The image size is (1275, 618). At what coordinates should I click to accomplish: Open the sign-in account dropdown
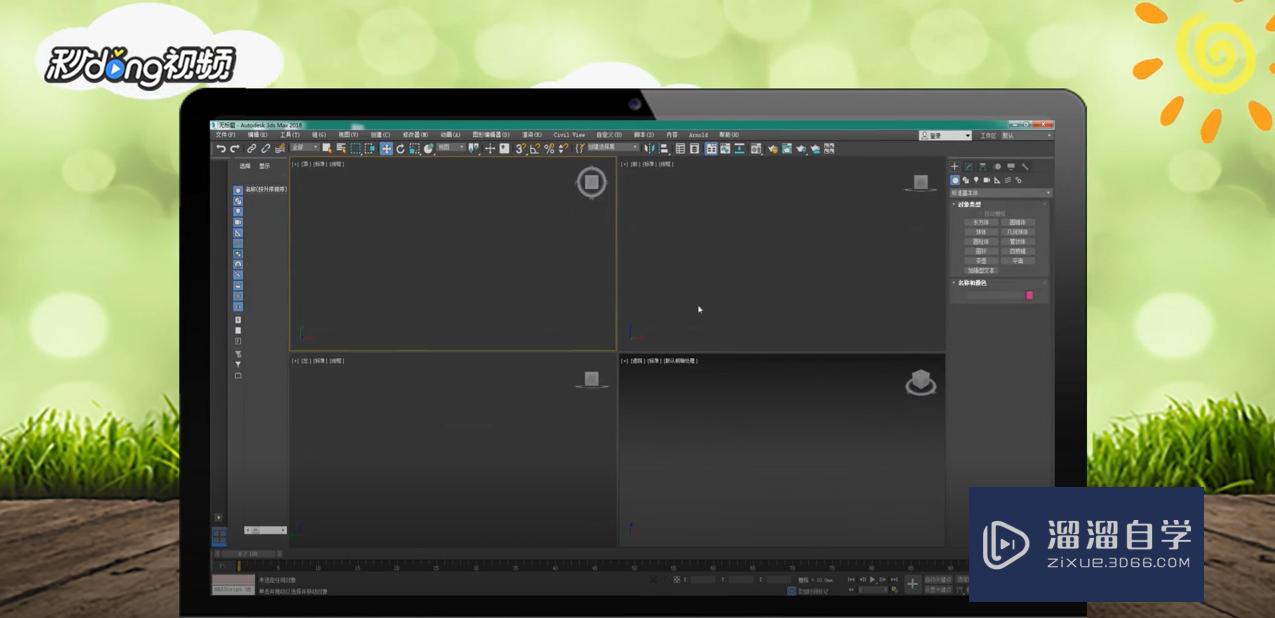click(x=945, y=135)
